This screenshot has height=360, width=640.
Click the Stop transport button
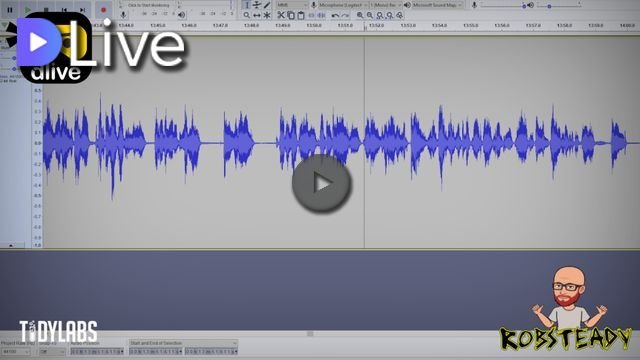click(46, 9)
